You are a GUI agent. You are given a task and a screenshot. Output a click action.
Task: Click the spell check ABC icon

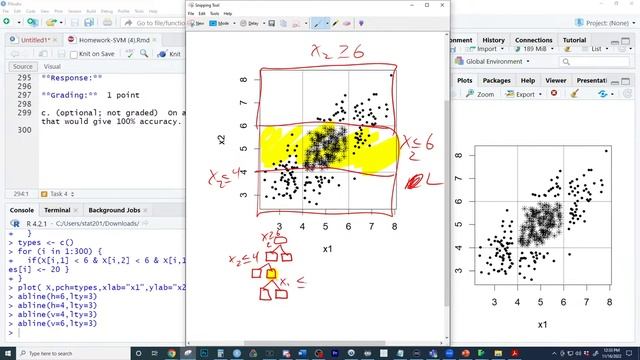point(130,53)
